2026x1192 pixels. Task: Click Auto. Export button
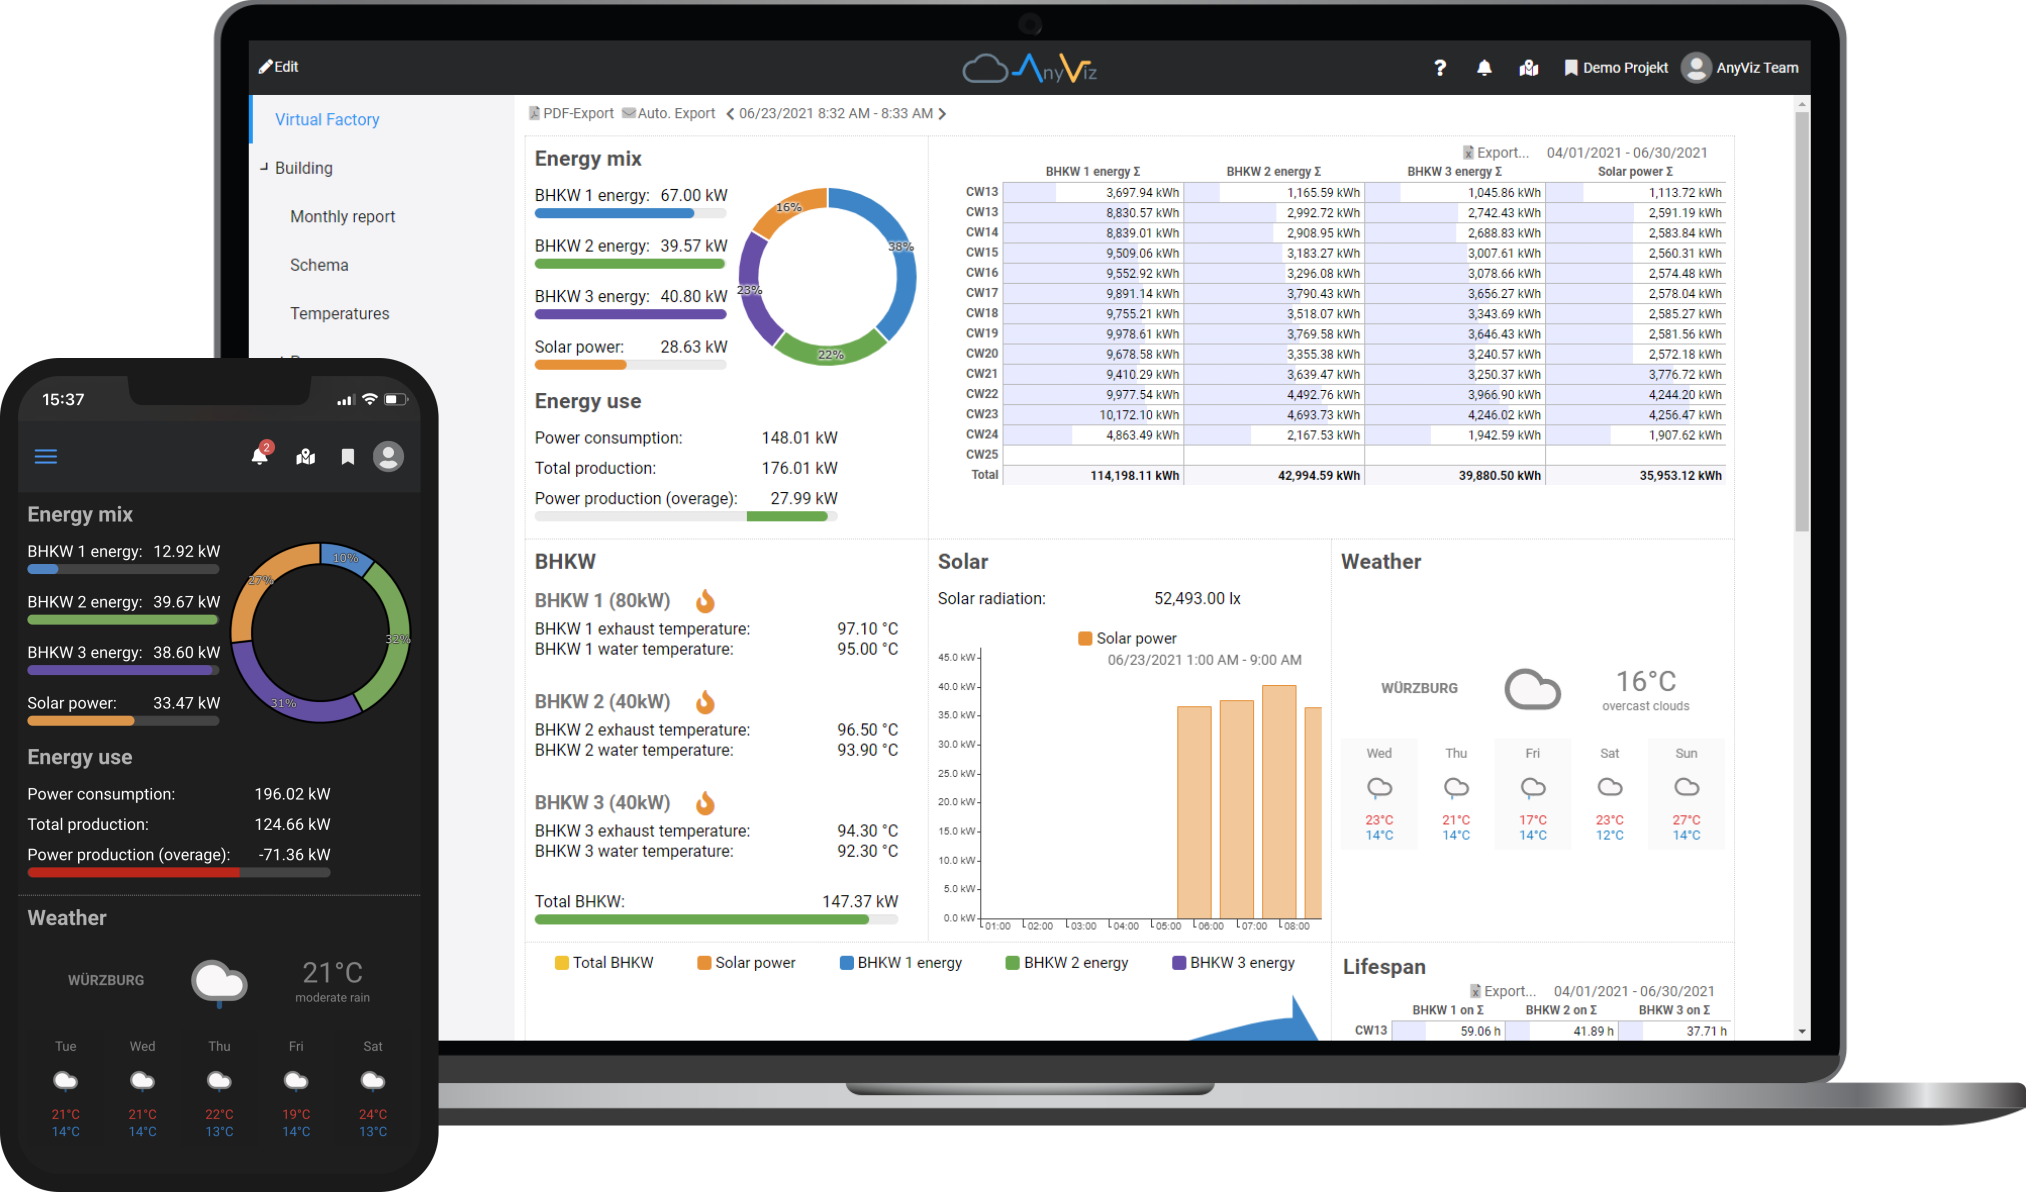668,114
